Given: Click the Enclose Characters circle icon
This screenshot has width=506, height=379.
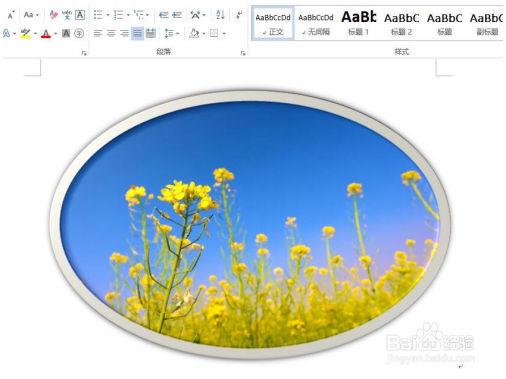Looking at the screenshot, I should point(79,33).
